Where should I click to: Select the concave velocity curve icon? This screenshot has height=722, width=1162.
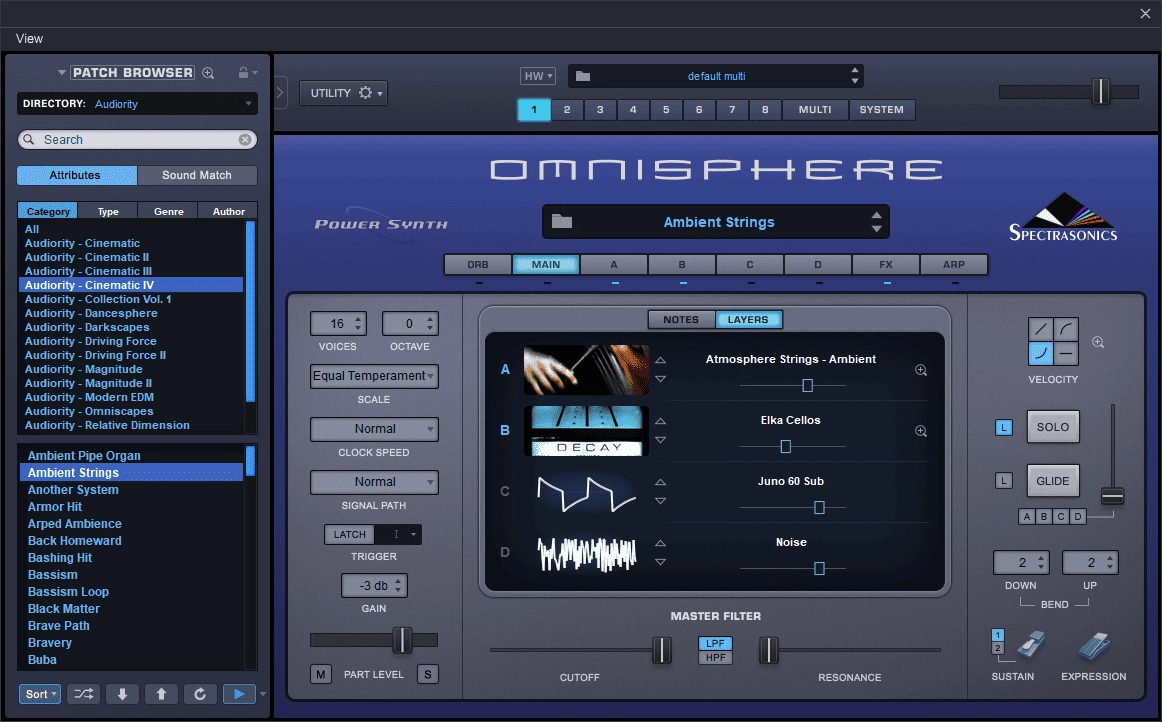coord(1040,354)
